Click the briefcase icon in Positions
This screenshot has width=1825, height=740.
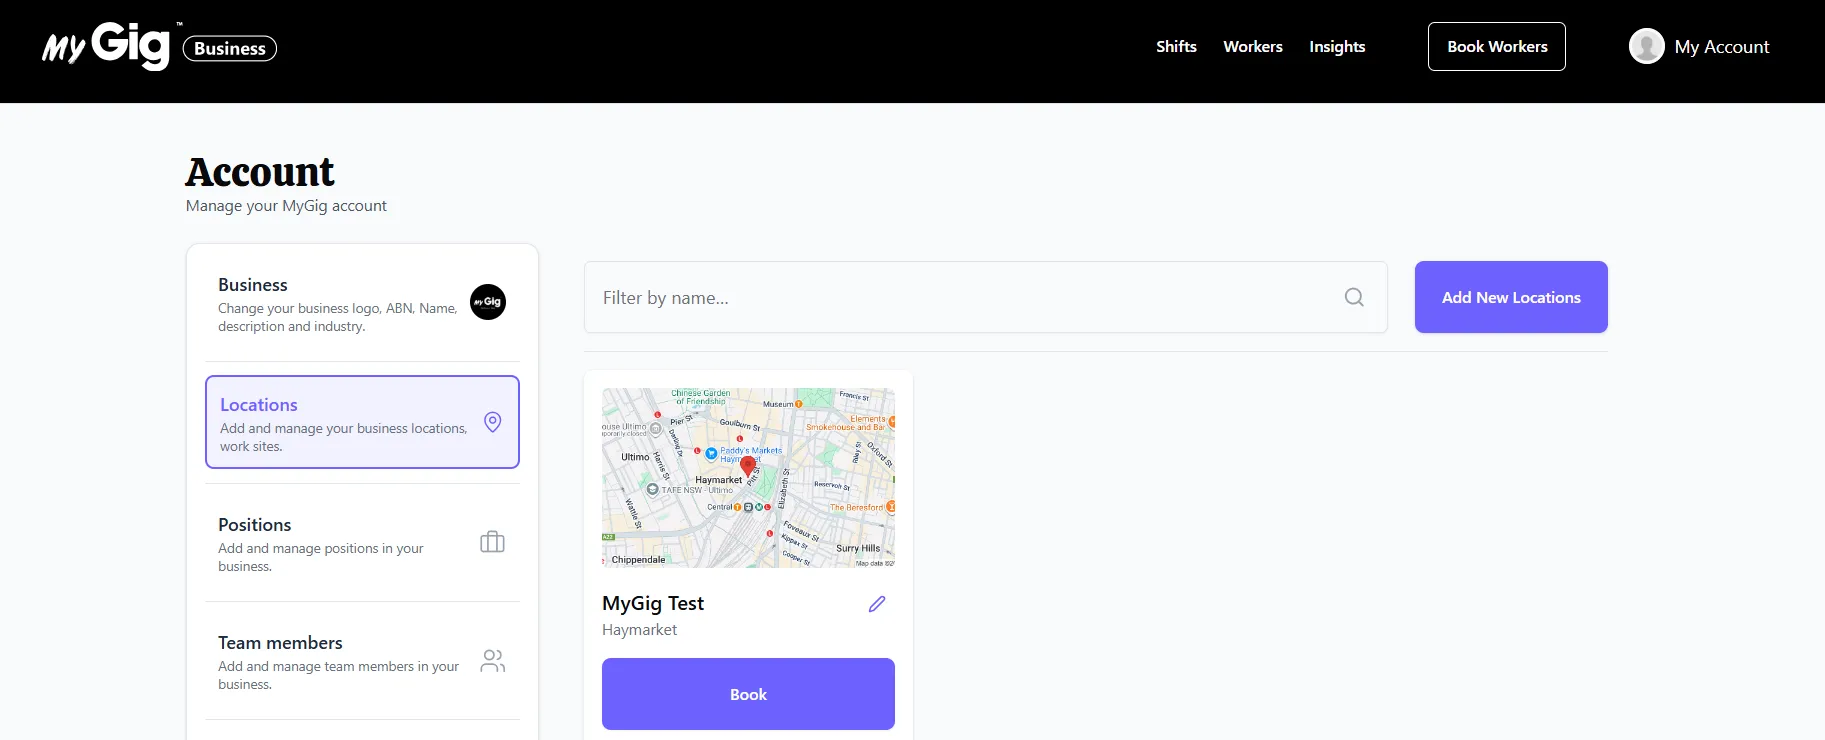tap(492, 542)
